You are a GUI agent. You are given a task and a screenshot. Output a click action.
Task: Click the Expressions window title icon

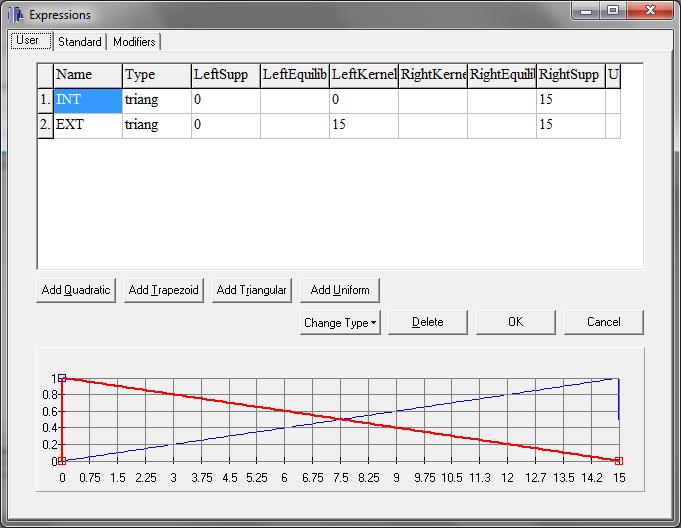point(16,14)
